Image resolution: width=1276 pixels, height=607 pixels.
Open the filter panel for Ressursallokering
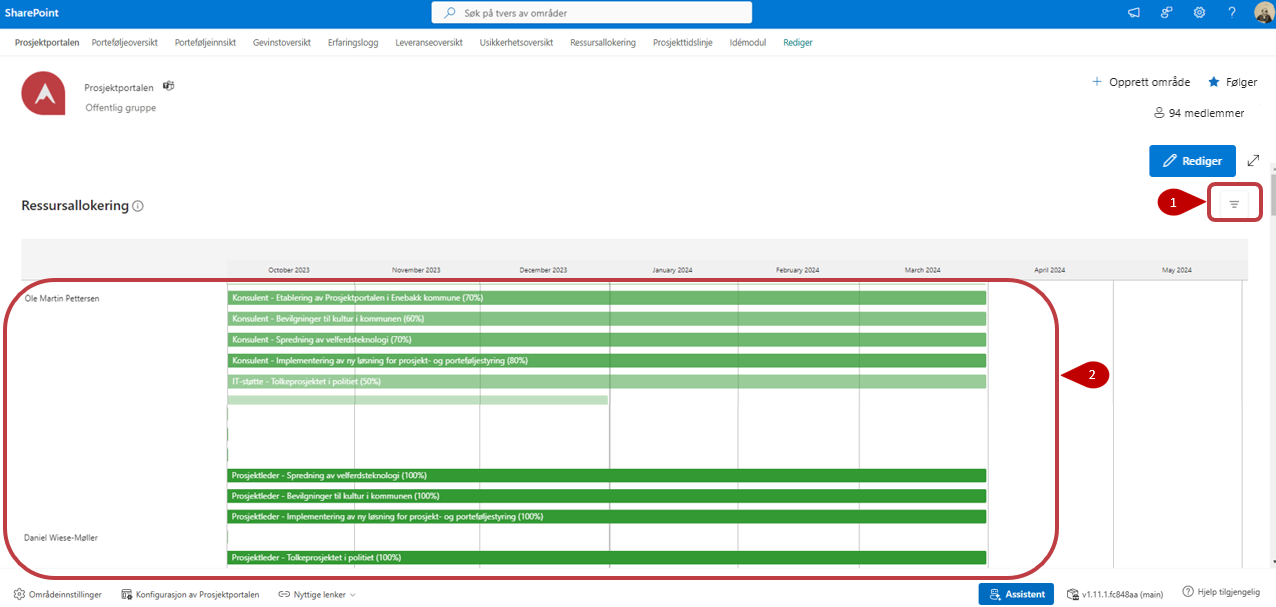(1233, 204)
